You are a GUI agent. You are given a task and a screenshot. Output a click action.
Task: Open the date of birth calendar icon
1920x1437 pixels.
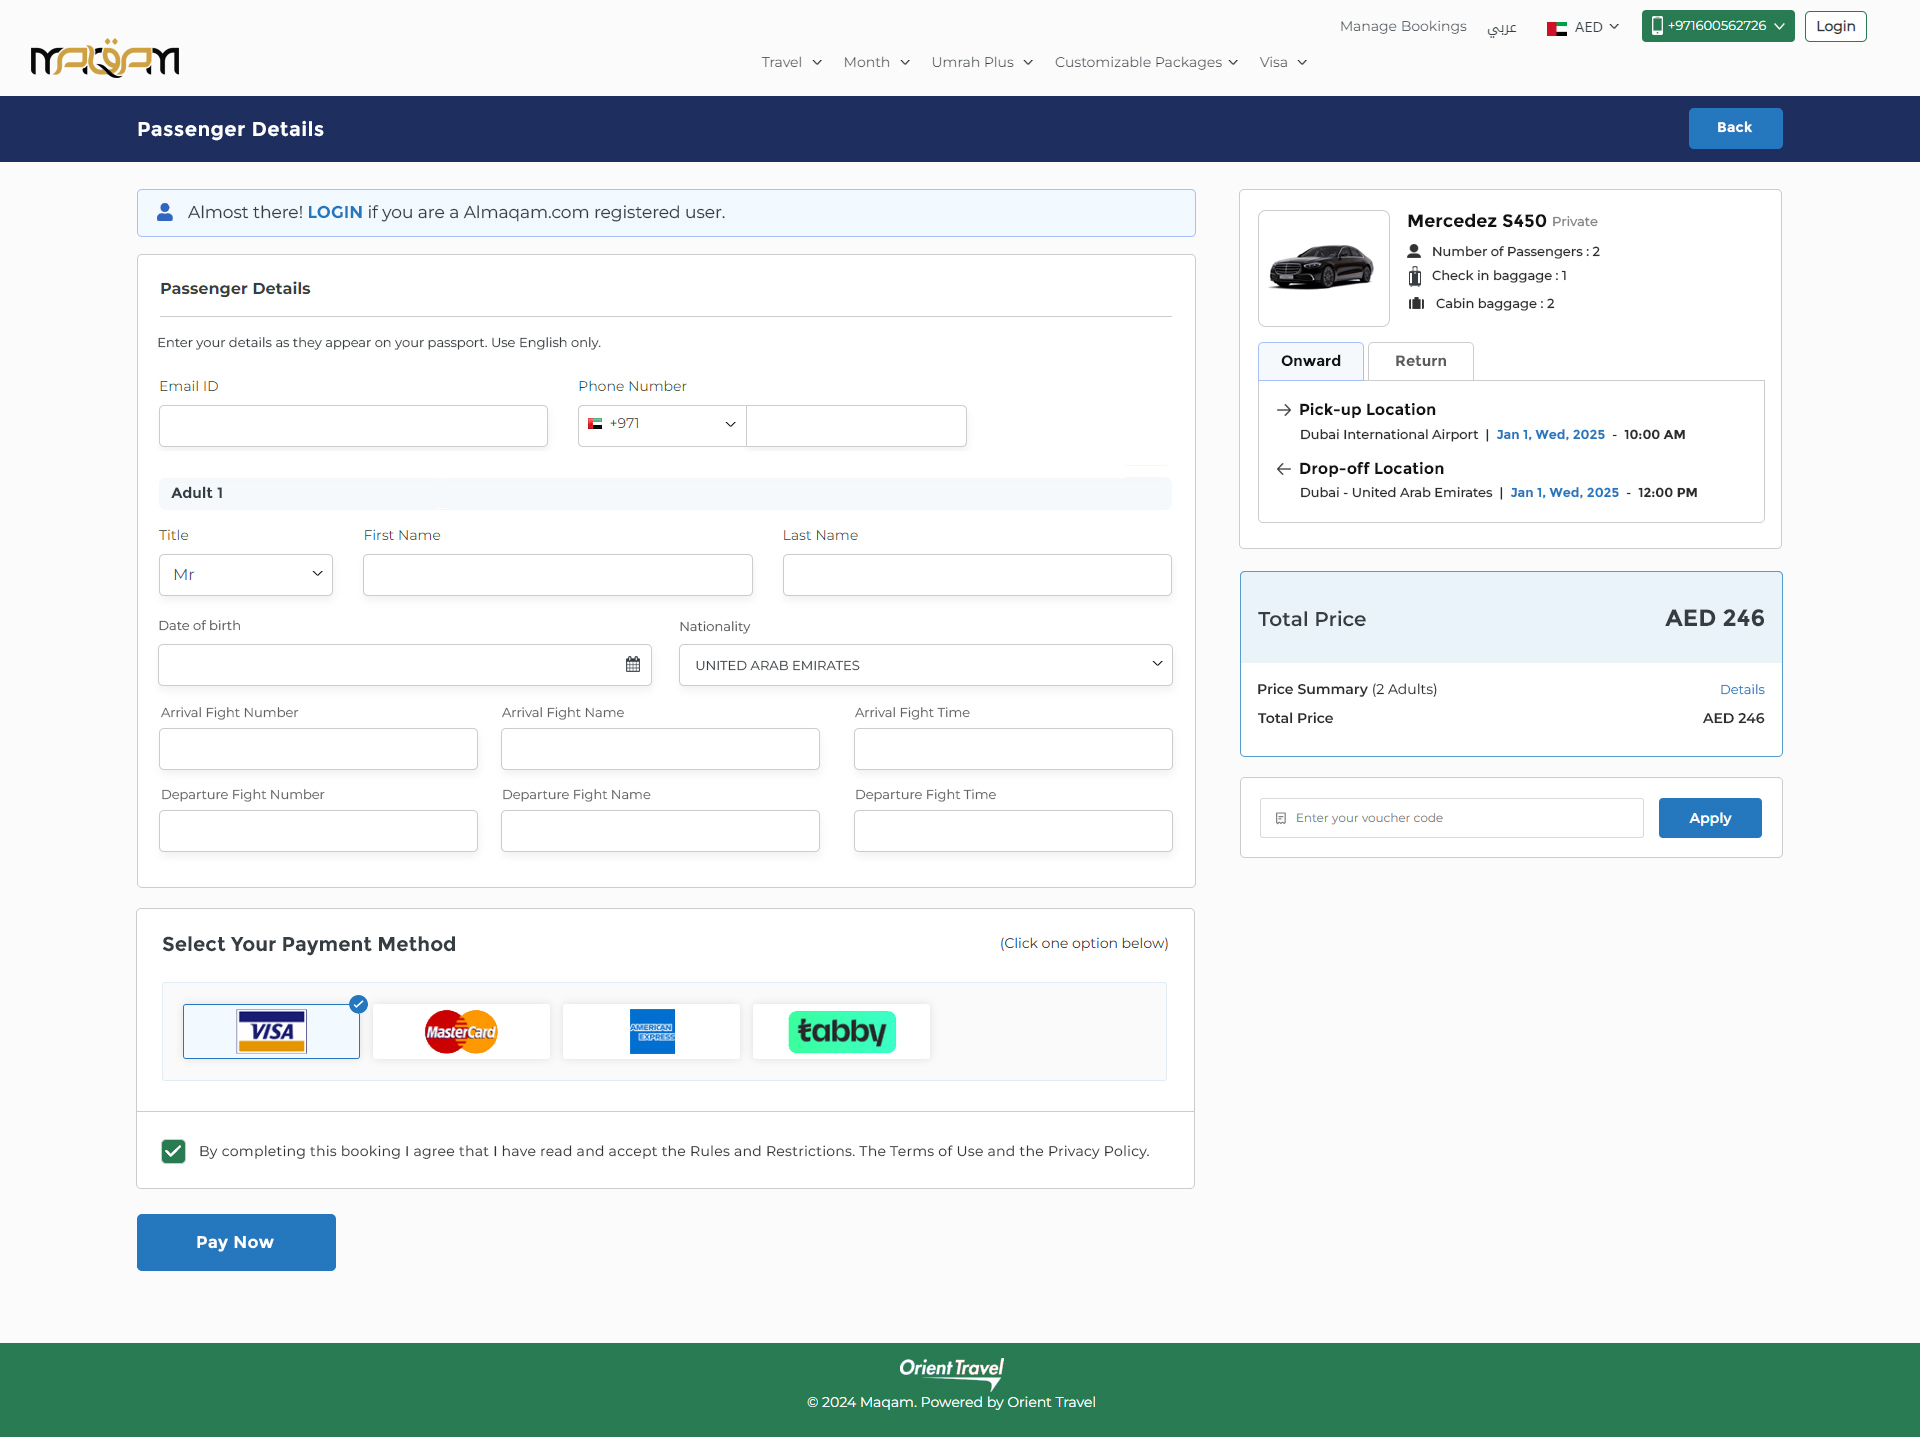(632, 665)
